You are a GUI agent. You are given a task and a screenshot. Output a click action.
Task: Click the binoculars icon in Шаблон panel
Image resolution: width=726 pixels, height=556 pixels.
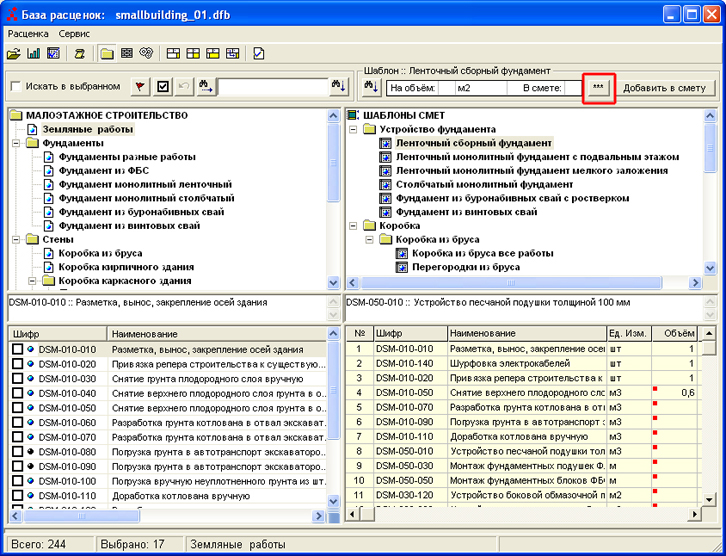369,87
